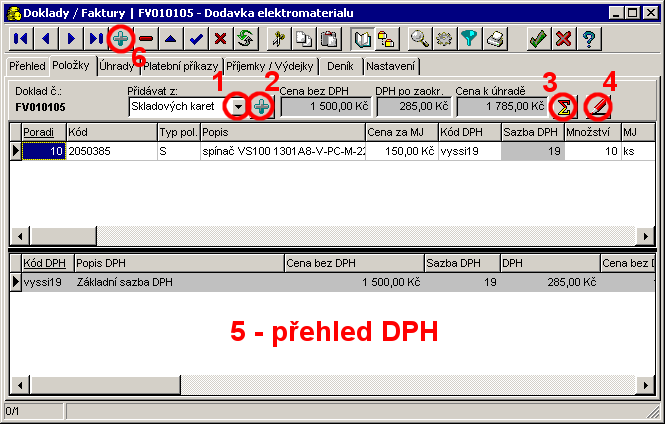Click the printer icon in toolbar
The image size is (665, 424).
tap(496, 39)
